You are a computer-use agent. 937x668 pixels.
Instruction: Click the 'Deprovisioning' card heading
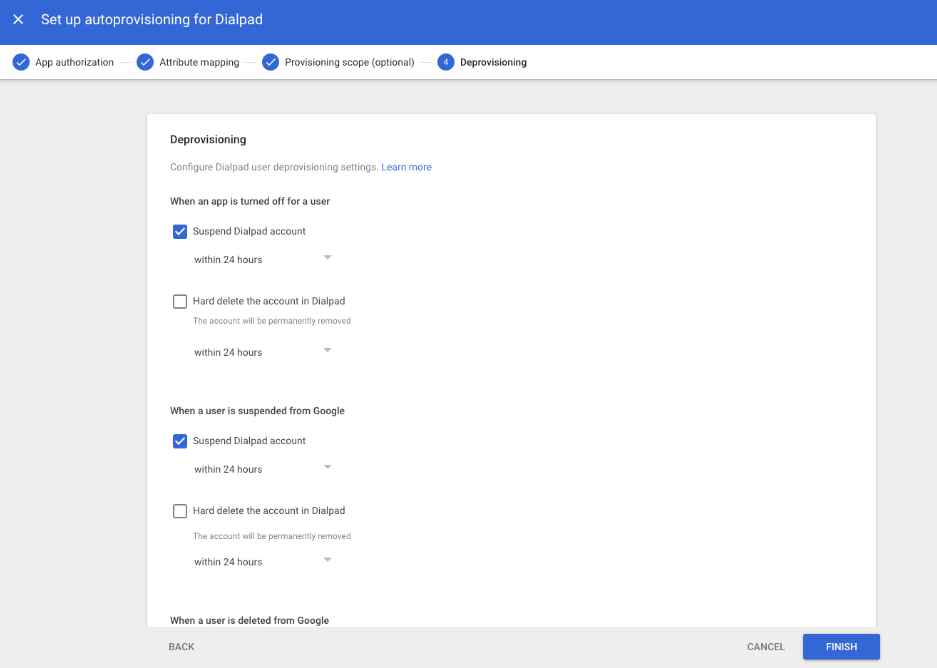208,139
